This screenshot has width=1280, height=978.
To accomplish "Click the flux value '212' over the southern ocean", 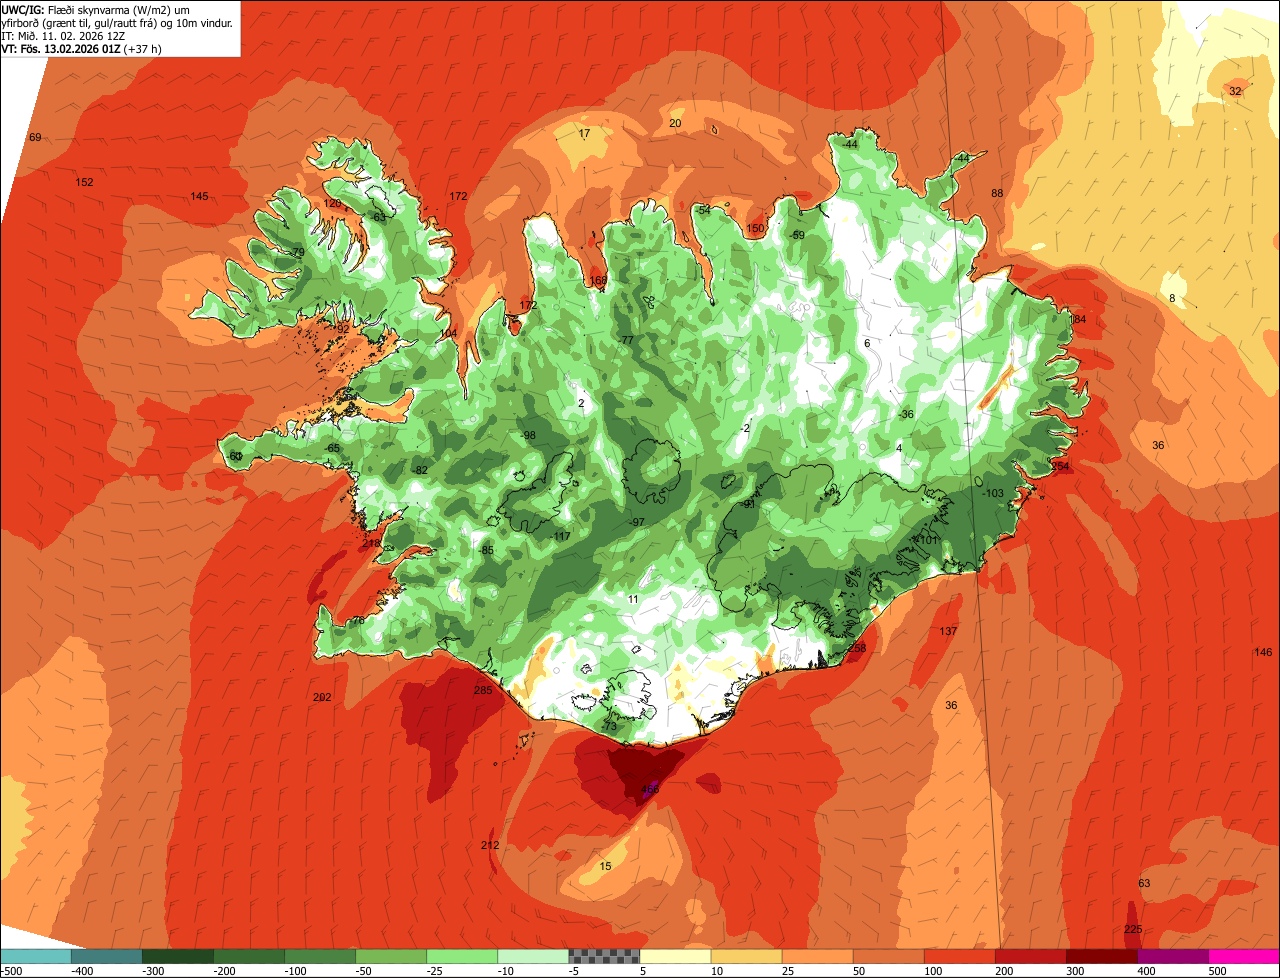I will click(x=490, y=845).
